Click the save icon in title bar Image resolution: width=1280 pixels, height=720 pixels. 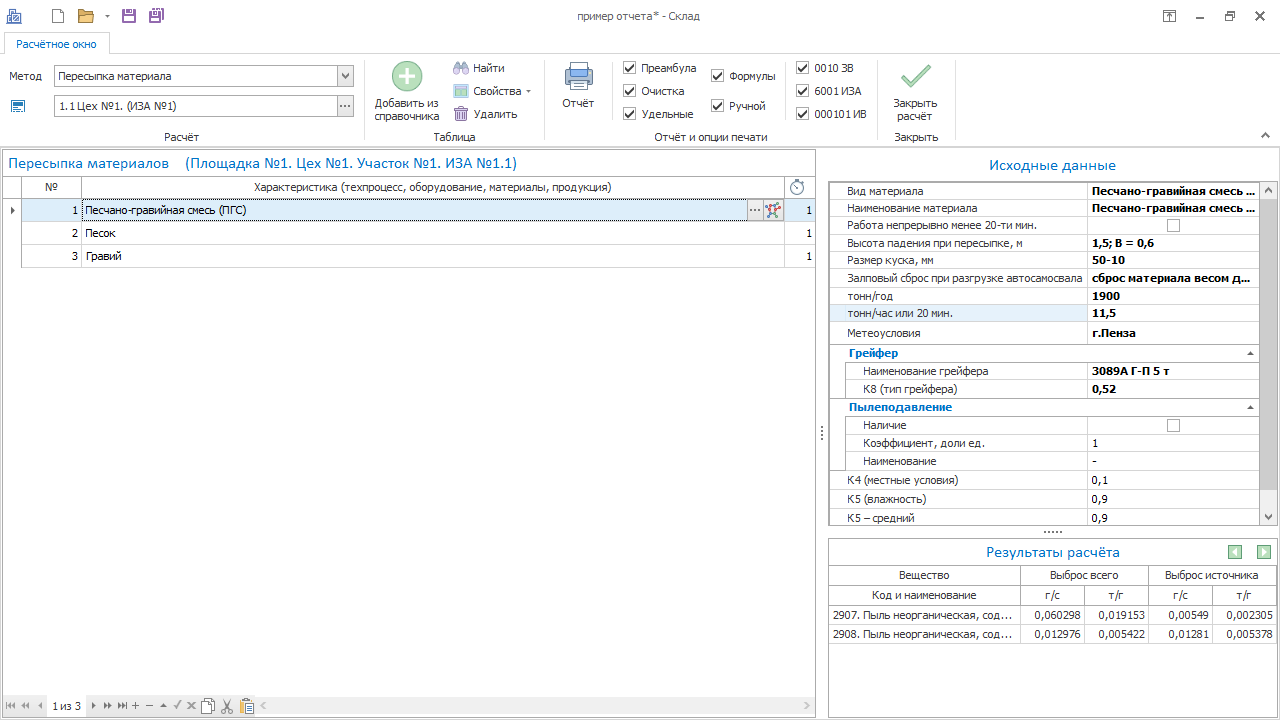tap(128, 16)
